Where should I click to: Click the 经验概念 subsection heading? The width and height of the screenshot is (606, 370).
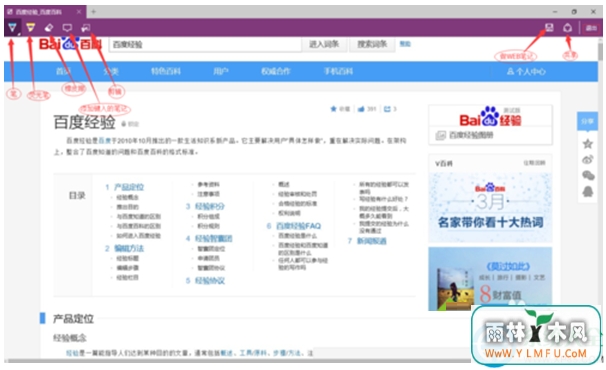70,338
